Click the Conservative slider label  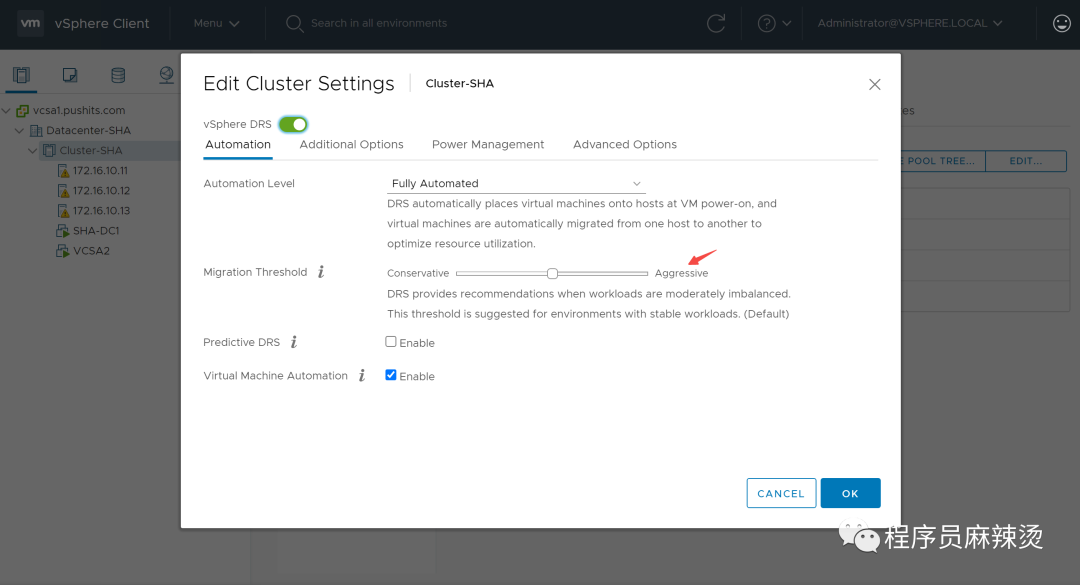click(x=417, y=273)
